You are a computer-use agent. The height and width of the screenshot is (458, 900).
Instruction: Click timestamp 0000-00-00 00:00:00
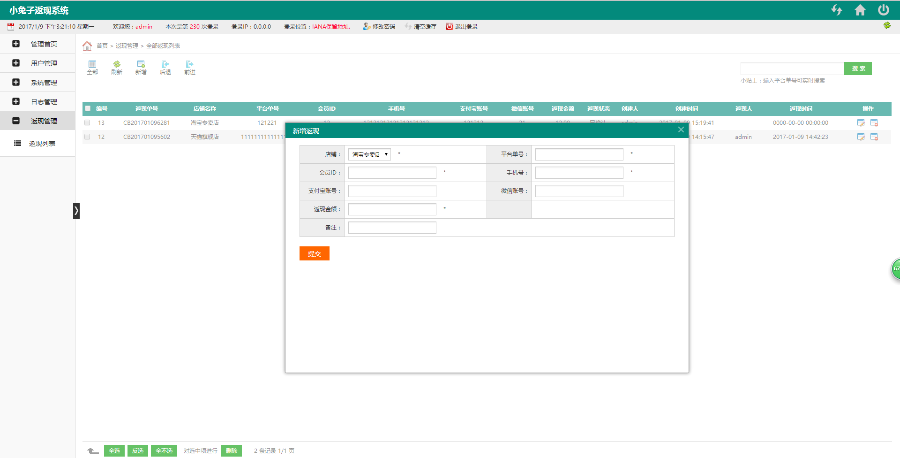(x=800, y=123)
